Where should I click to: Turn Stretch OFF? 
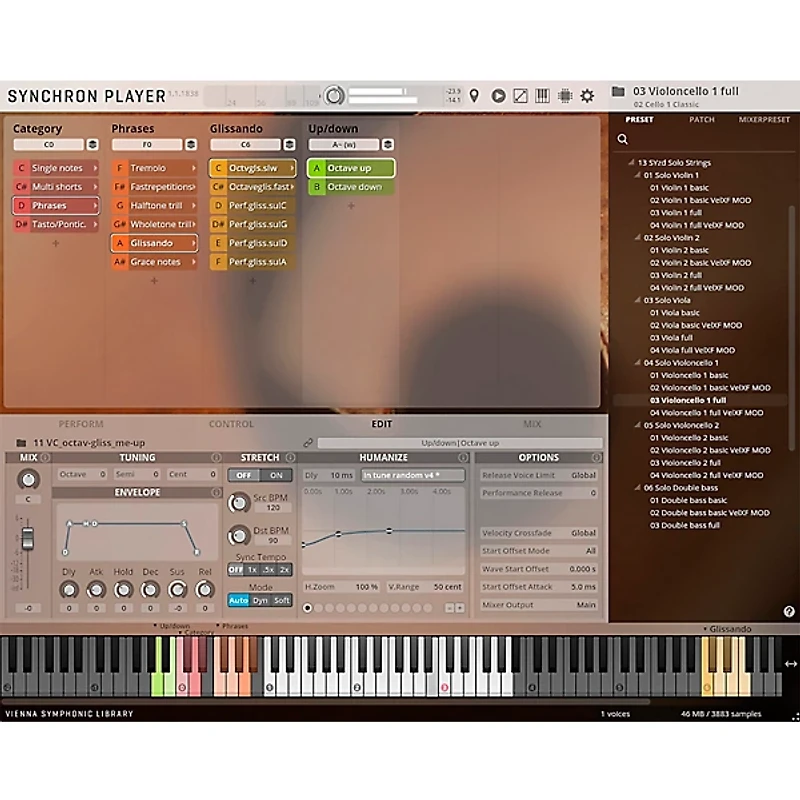244,475
